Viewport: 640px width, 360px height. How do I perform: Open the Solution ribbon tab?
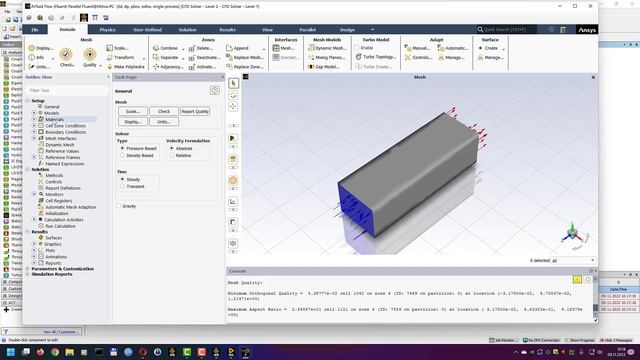click(187, 30)
